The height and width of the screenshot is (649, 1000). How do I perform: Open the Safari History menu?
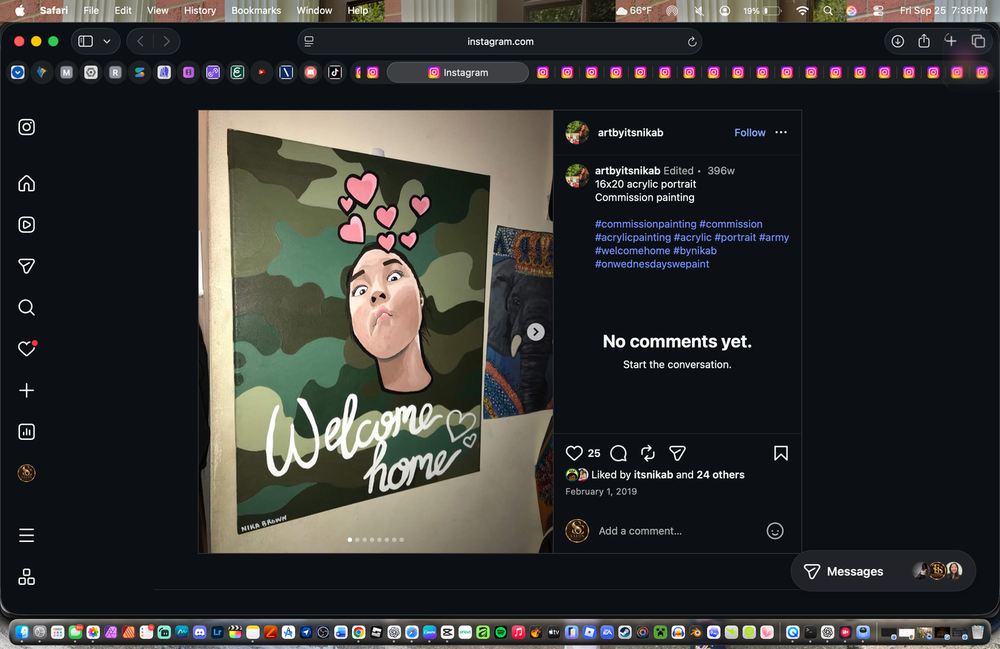pos(200,10)
